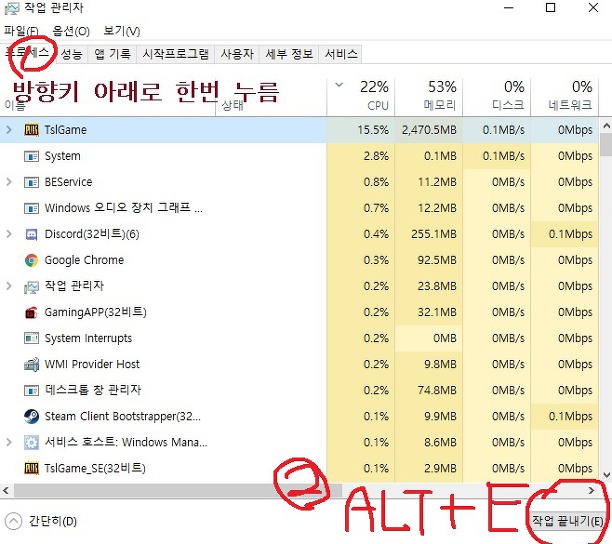Screen dimensions: 612x544
Task: Open the 파일 menu
Action: (x=22, y=31)
